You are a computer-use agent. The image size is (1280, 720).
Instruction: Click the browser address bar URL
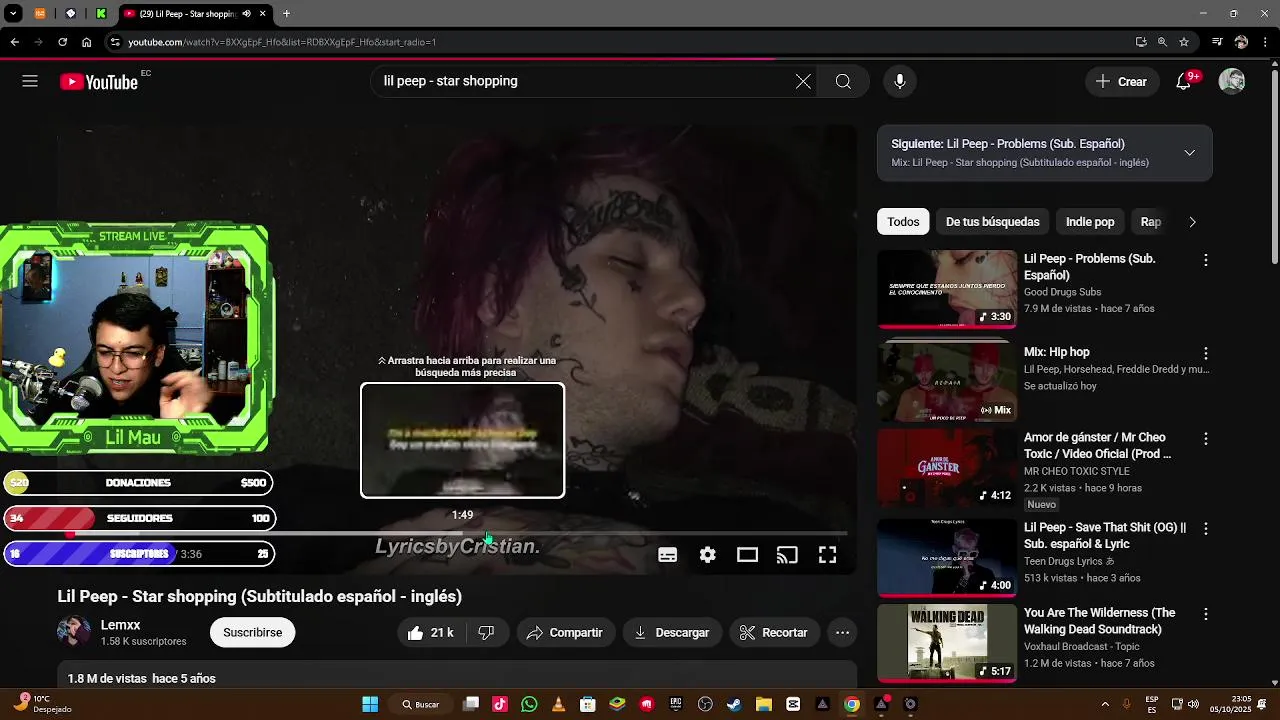coord(282,42)
